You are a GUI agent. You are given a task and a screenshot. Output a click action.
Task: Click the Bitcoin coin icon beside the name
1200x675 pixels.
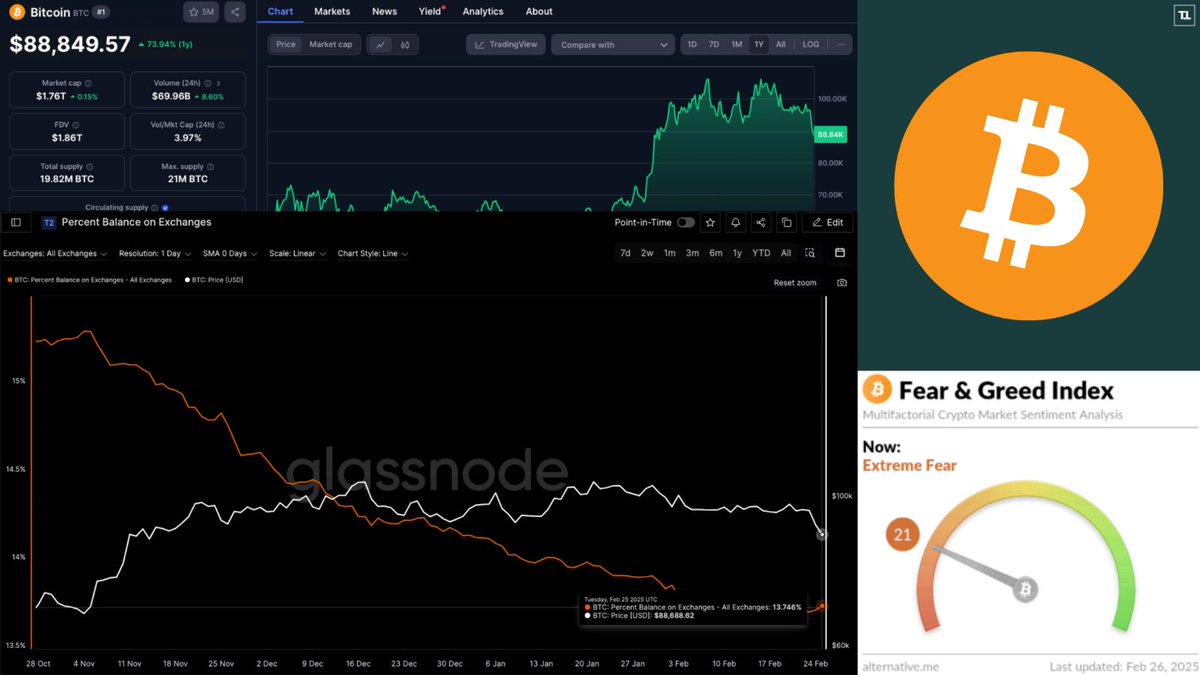click(18, 12)
